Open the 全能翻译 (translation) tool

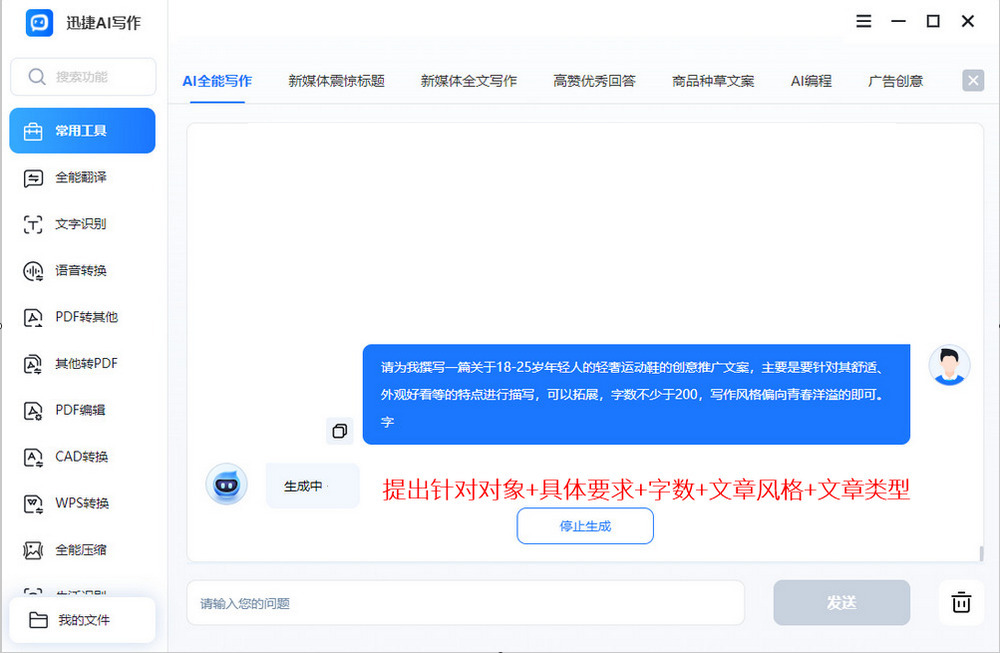click(83, 177)
